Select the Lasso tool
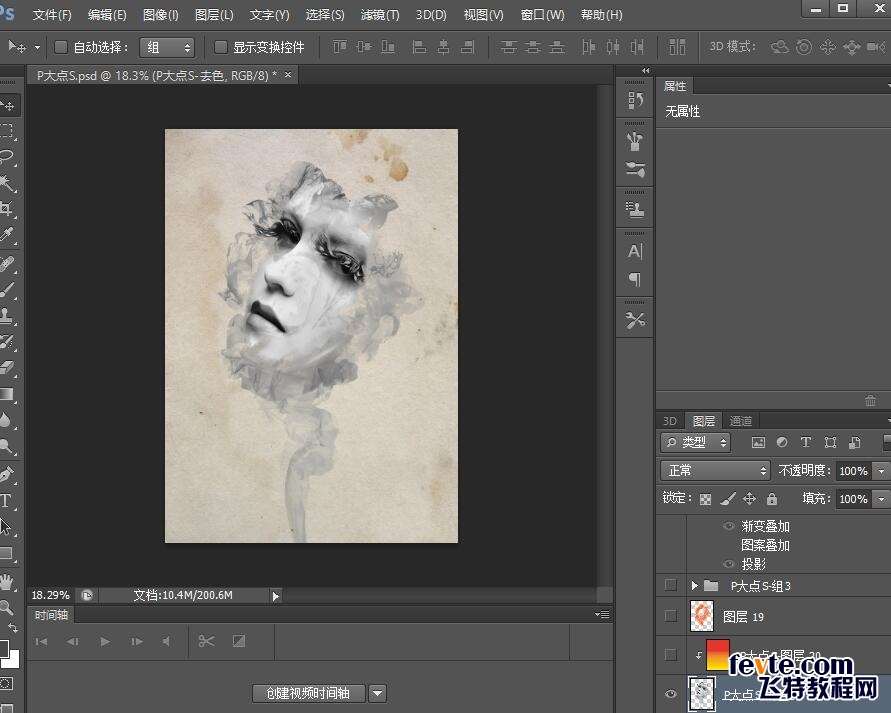Image resolution: width=891 pixels, height=713 pixels. 7,156
